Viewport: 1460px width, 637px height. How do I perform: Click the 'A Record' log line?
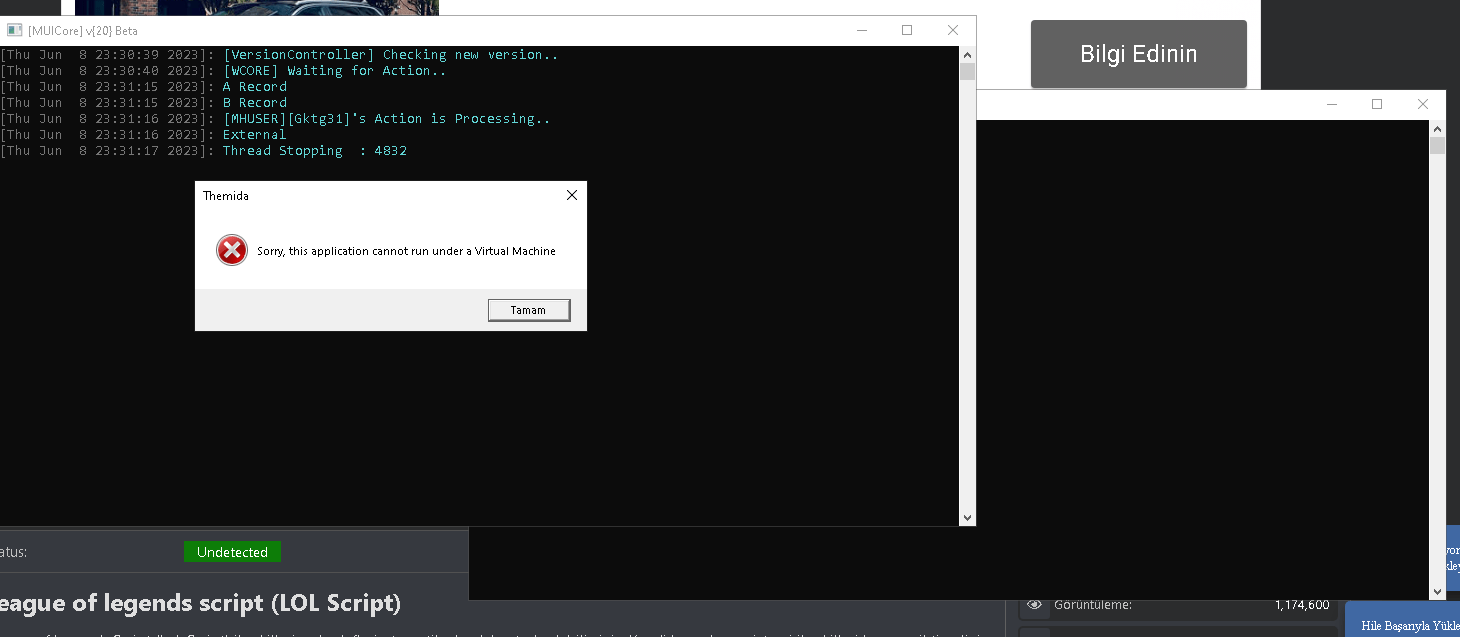pos(144,87)
